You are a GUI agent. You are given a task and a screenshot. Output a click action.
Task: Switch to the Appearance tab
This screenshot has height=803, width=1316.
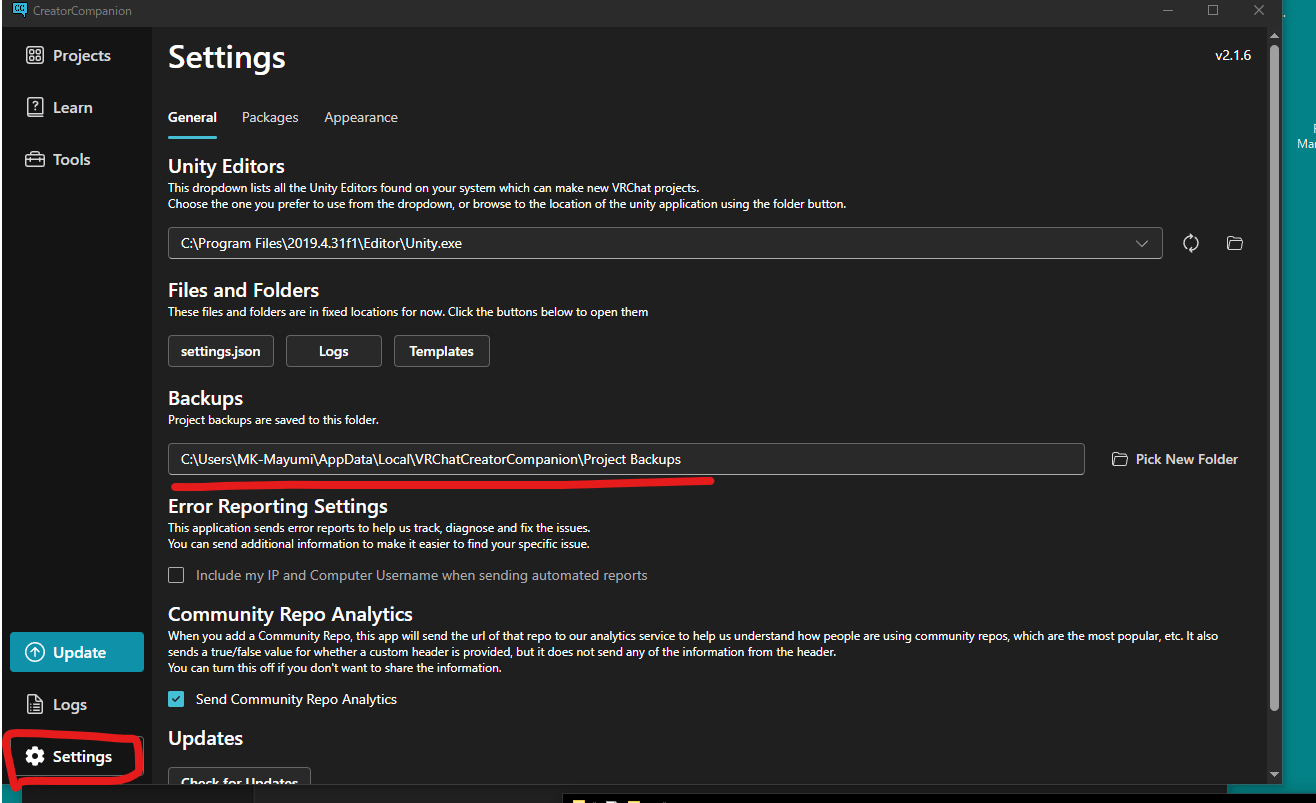(361, 118)
